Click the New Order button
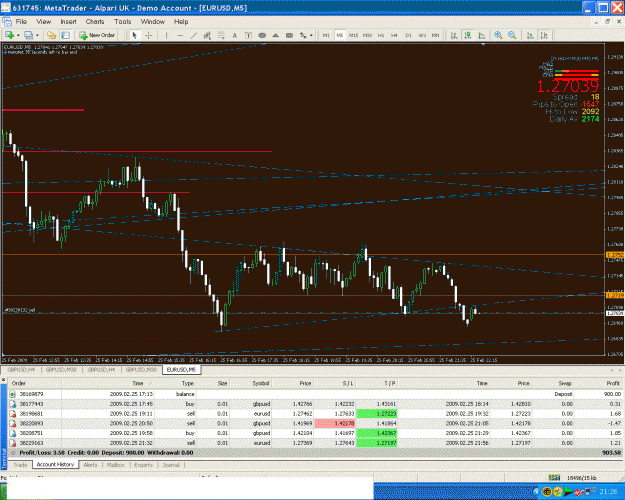 tap(97, 35)
